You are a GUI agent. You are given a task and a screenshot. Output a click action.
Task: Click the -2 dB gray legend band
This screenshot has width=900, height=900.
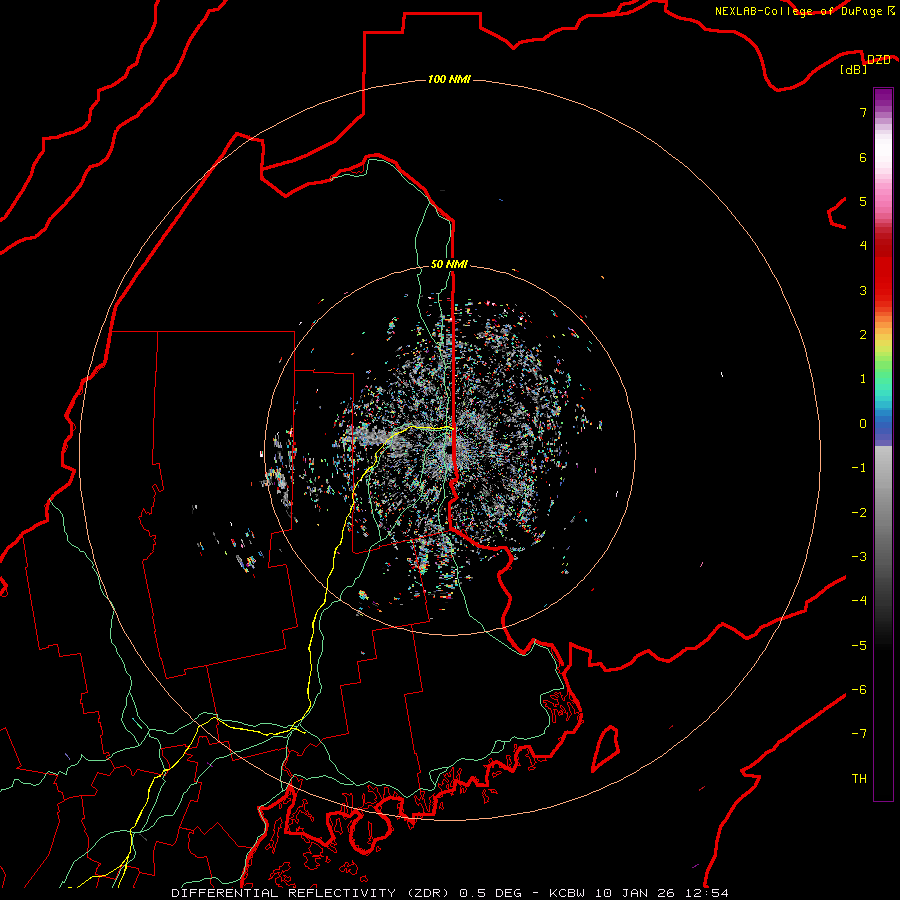883,512
